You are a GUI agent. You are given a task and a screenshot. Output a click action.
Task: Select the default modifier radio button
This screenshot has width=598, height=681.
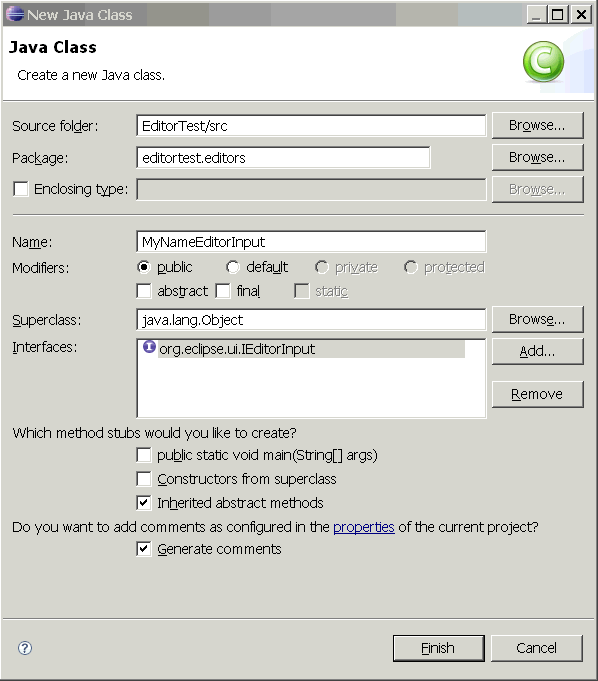pos(233,267)
